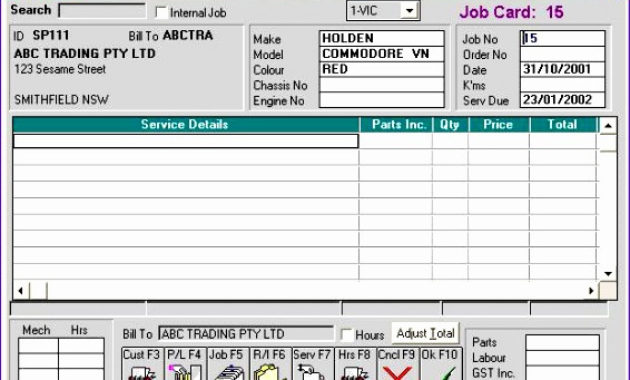The width and height of the screenshot is (630, 380).
Task: Click the first Mech entry cell
Action: coord(38,346)
